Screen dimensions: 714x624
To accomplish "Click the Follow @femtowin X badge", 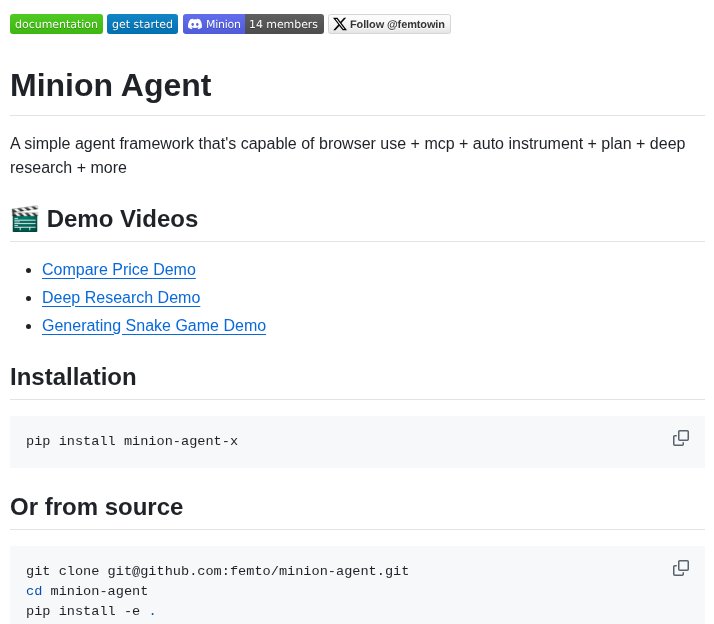I will tap(389, 24).
